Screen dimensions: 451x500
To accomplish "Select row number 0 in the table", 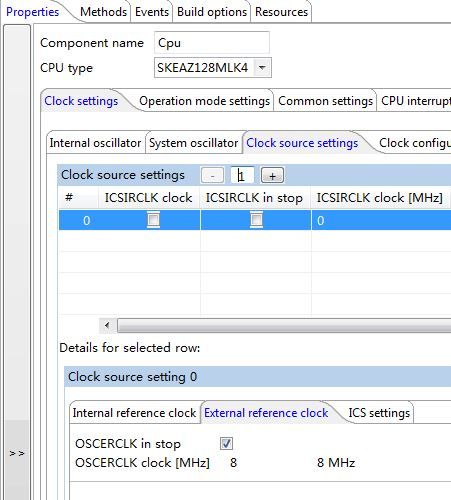I will (86, 220).
